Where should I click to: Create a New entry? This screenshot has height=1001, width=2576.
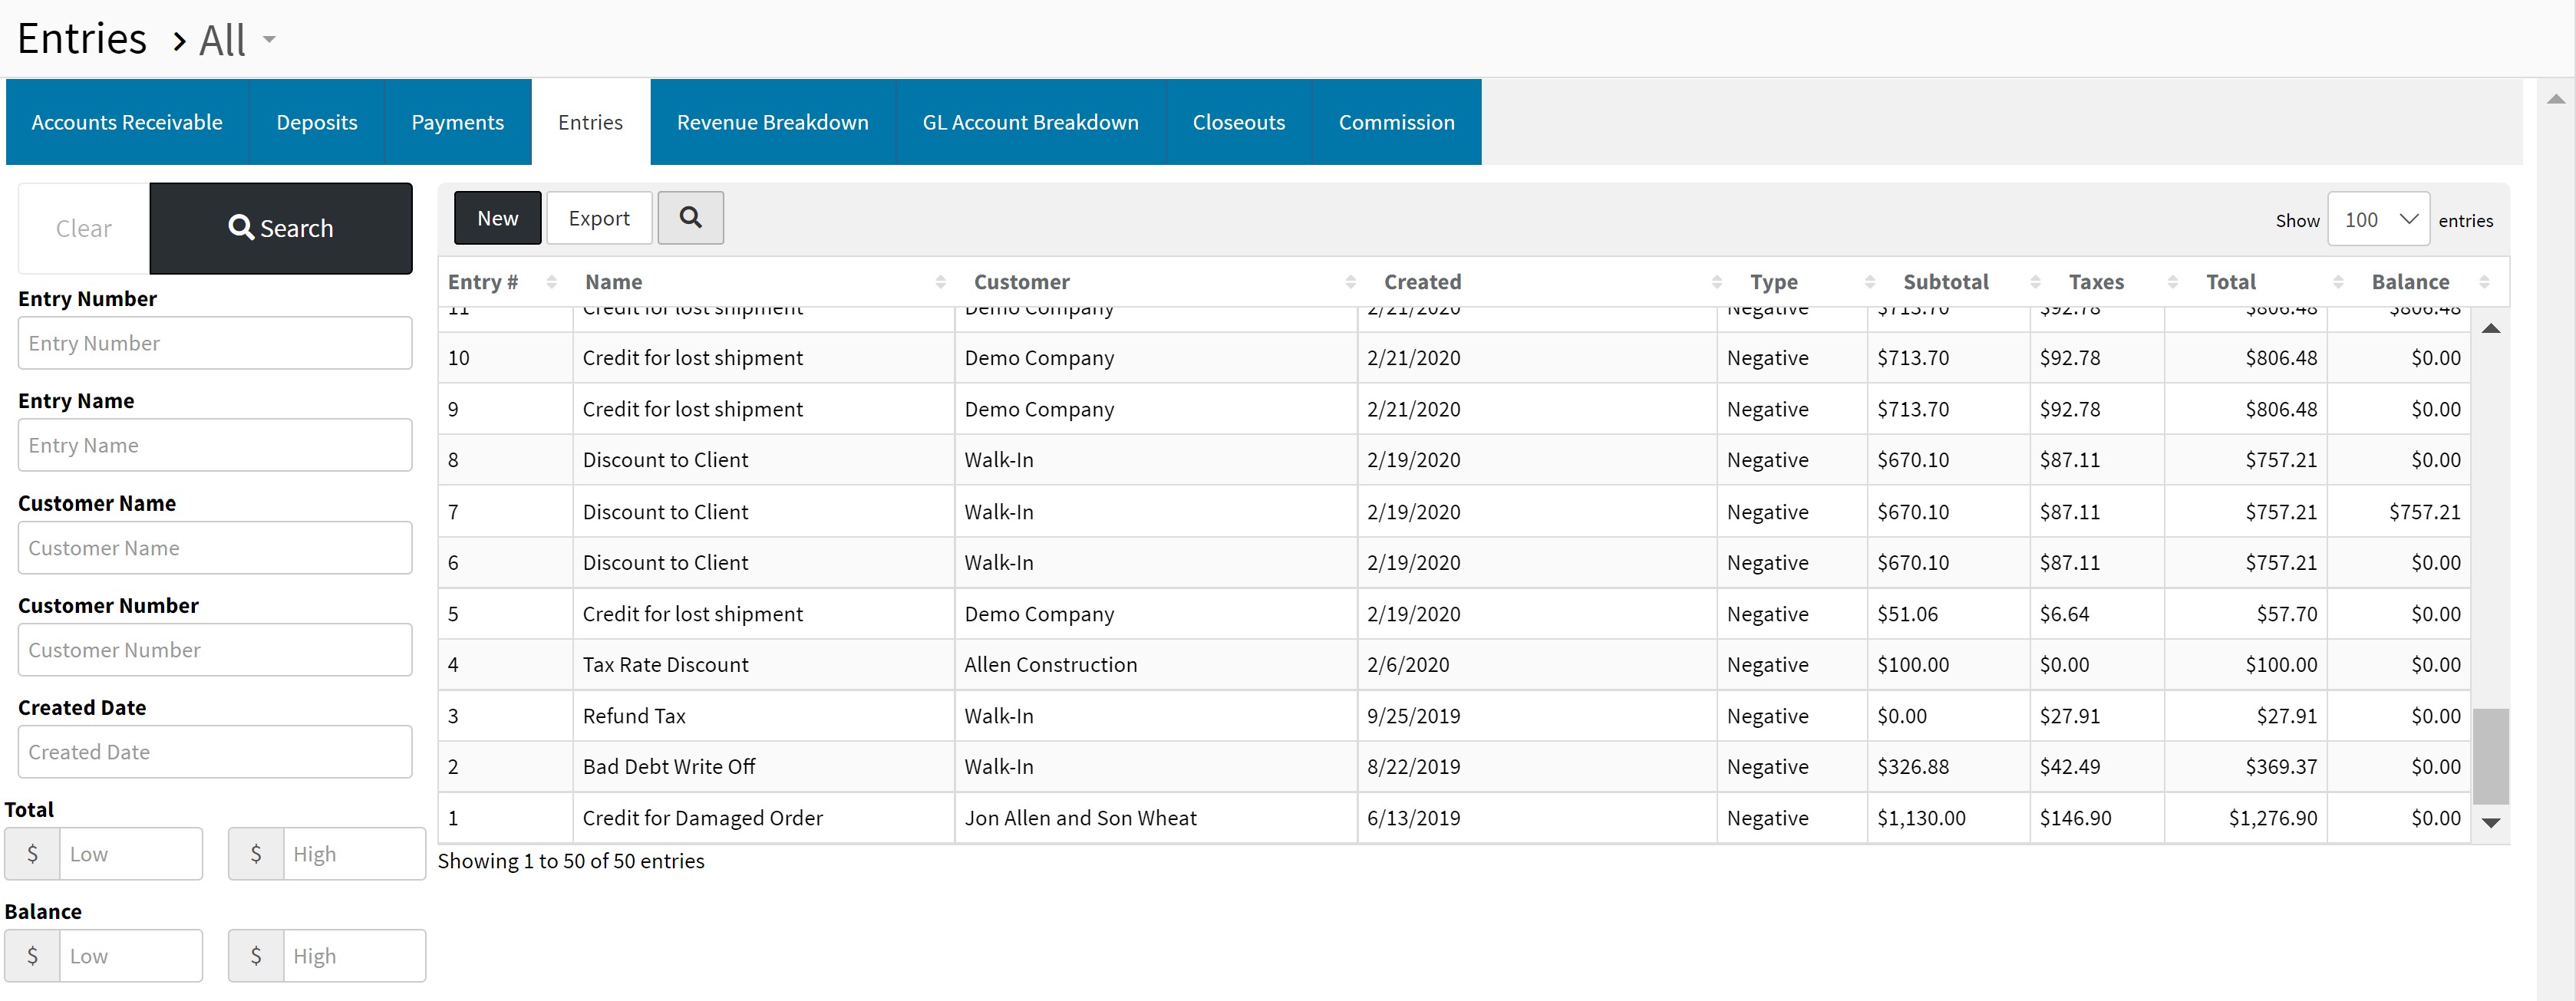pyautogui.click(x=497, y=218)
